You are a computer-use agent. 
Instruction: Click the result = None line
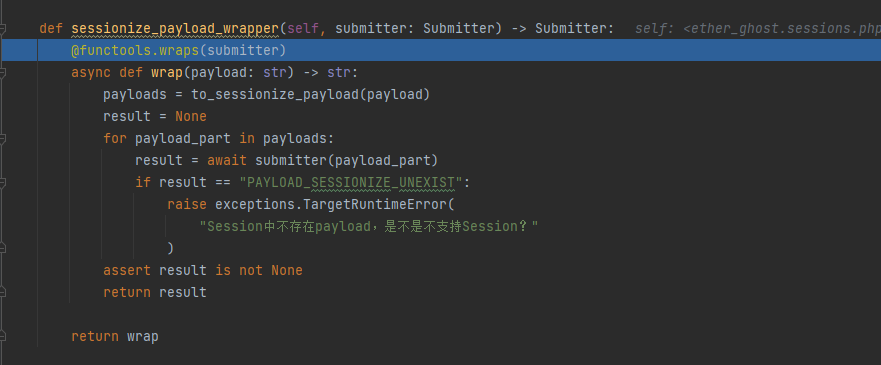pos(155,116)
